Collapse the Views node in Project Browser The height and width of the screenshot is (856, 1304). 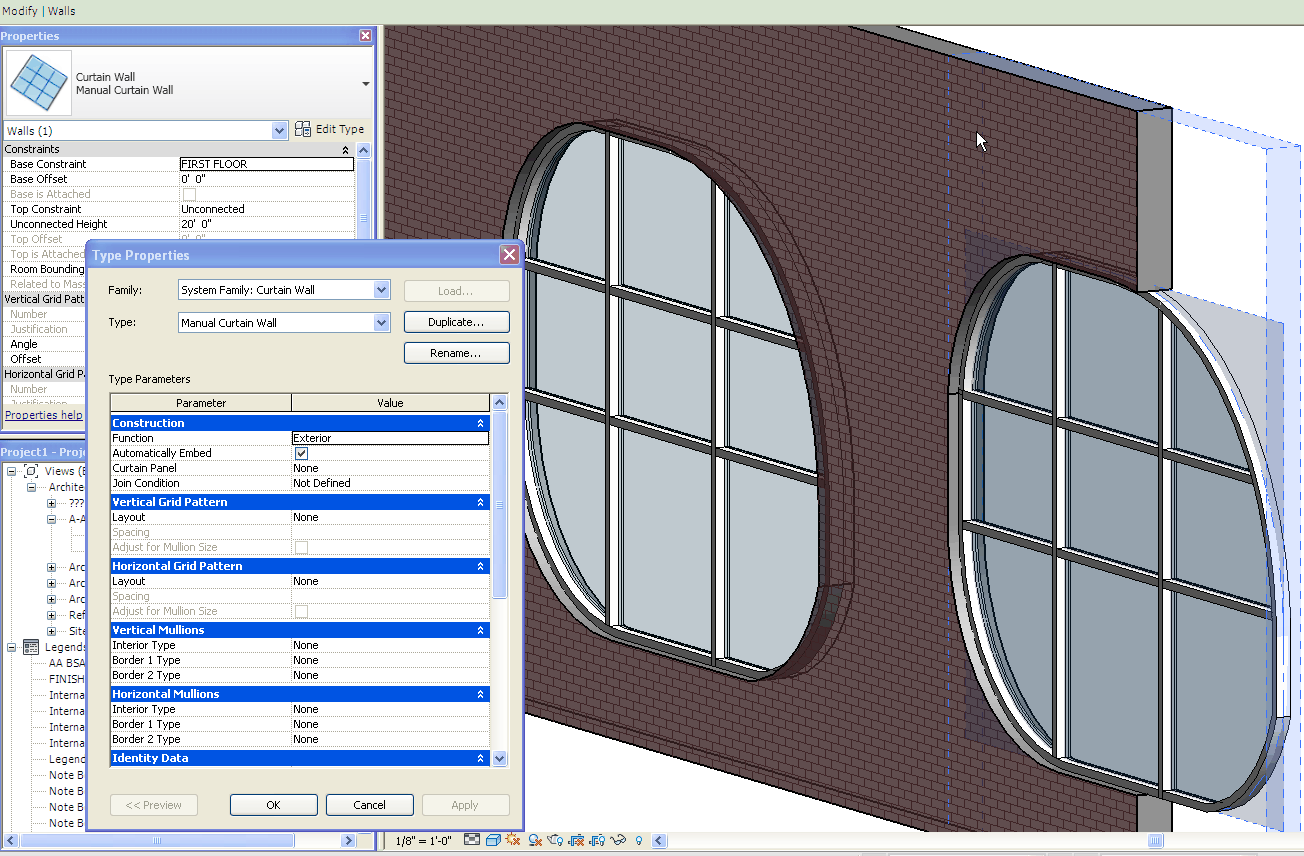pyautogui.click(x=12, y=471)
